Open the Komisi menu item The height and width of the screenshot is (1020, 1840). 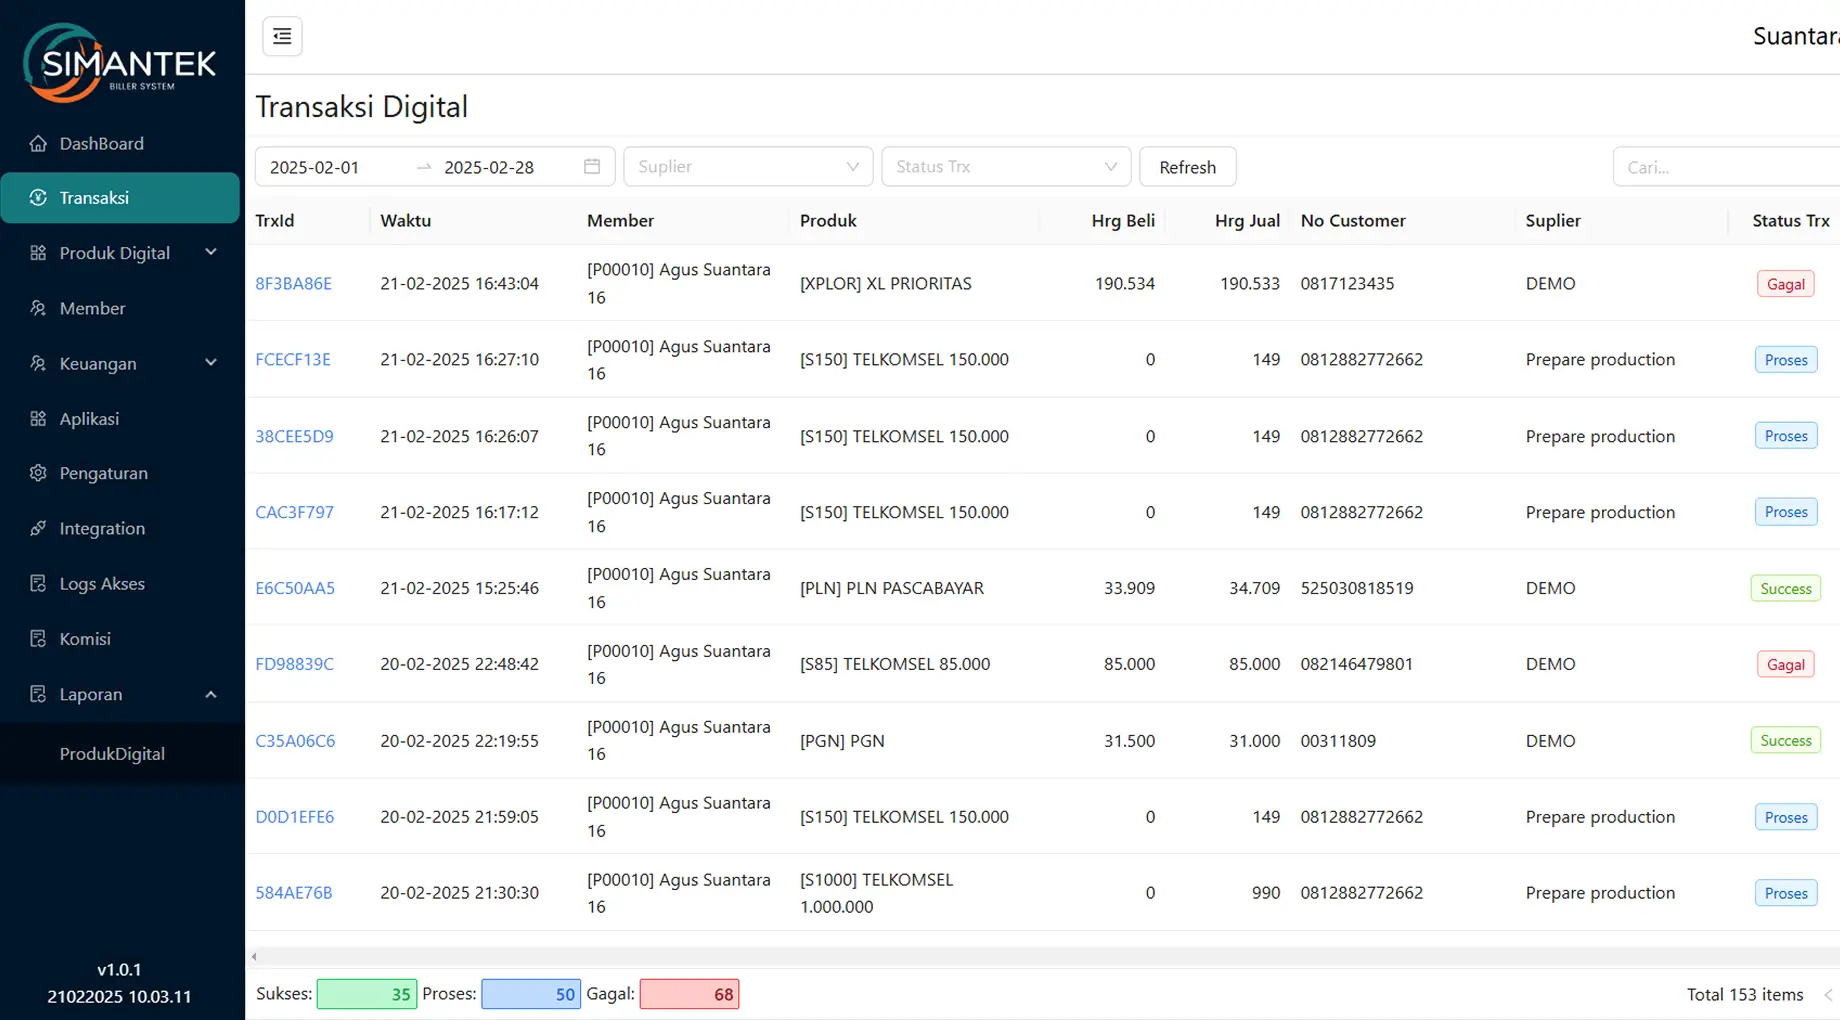(120, 638)
